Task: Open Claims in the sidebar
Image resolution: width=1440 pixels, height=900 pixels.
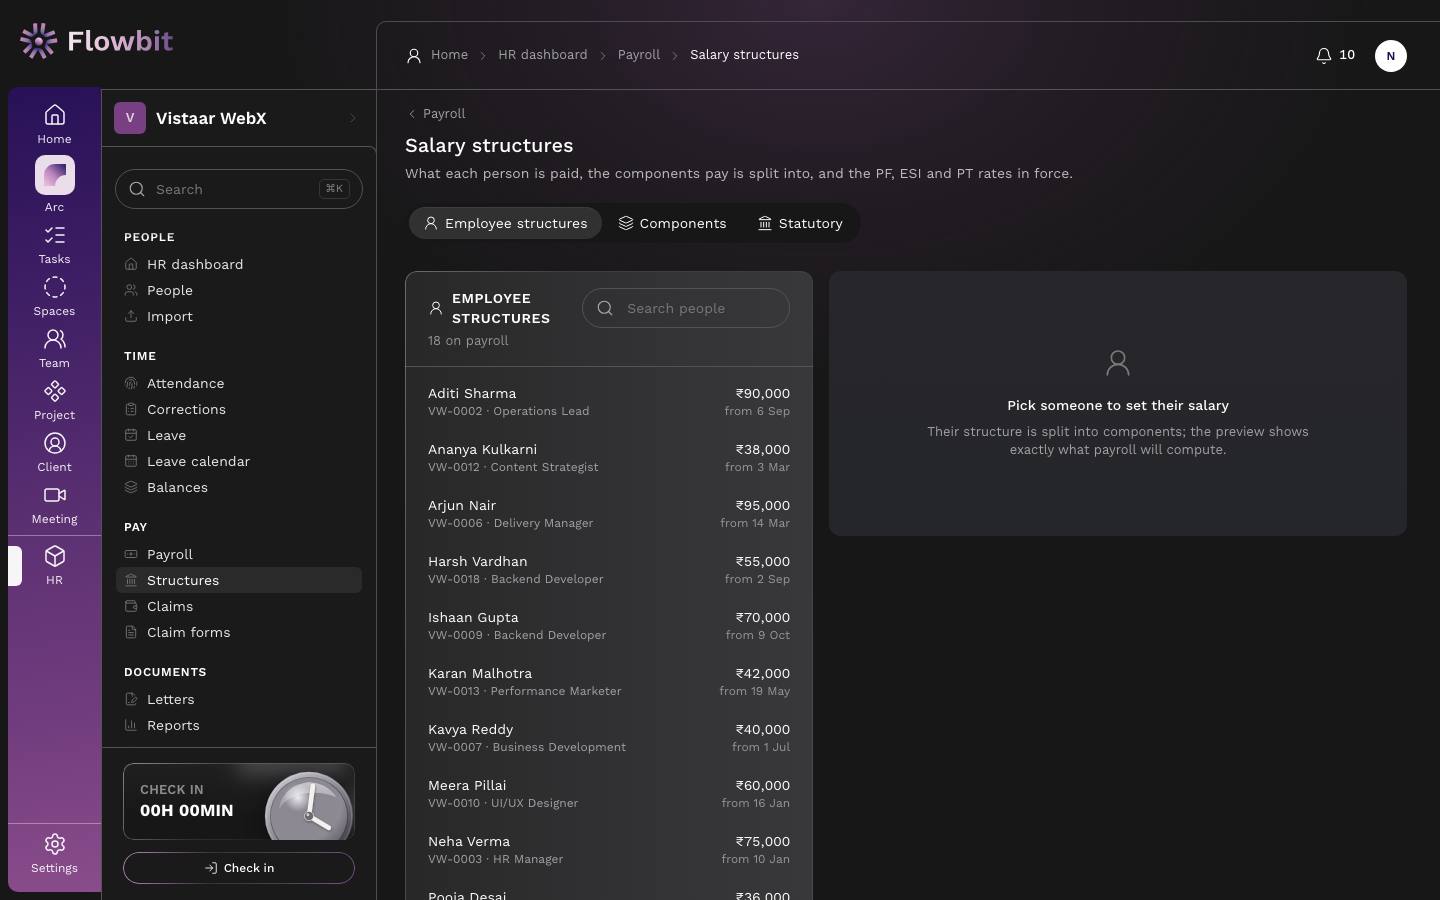Action: (x=239, y=606)
